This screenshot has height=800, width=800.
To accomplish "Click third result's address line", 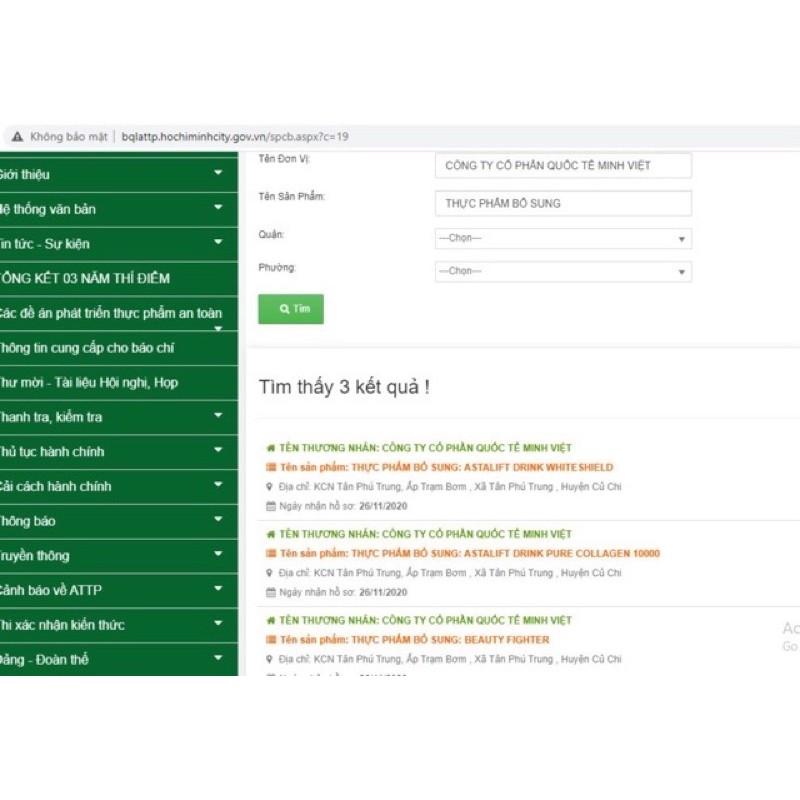I will [x=450, y=659].
